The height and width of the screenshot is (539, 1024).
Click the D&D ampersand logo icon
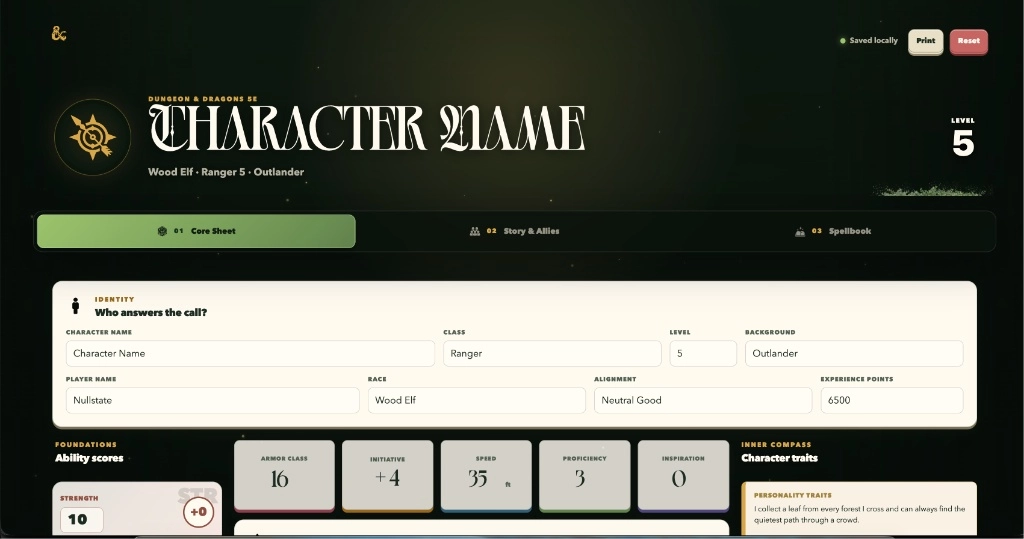59,33
